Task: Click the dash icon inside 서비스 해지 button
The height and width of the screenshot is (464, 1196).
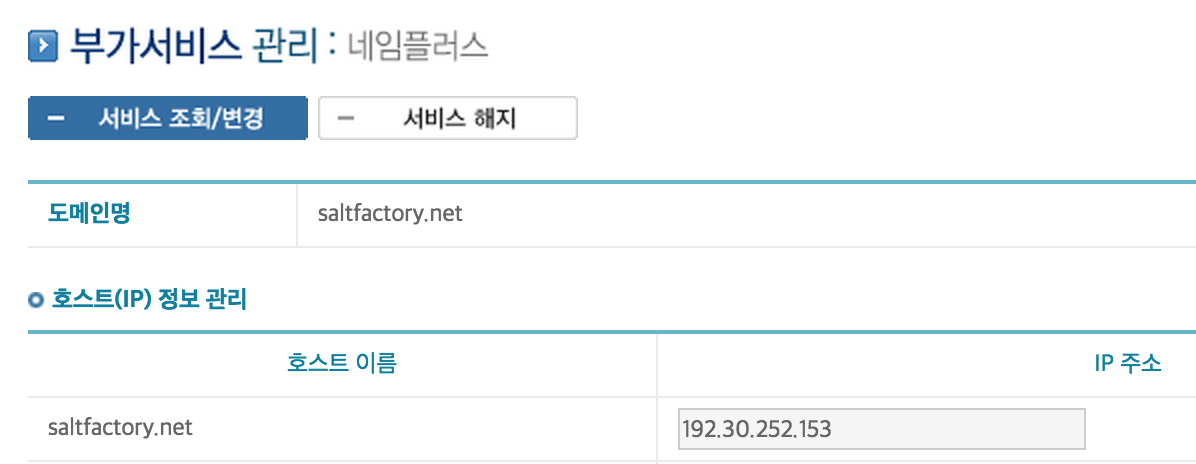Action: tap(346, 119)
